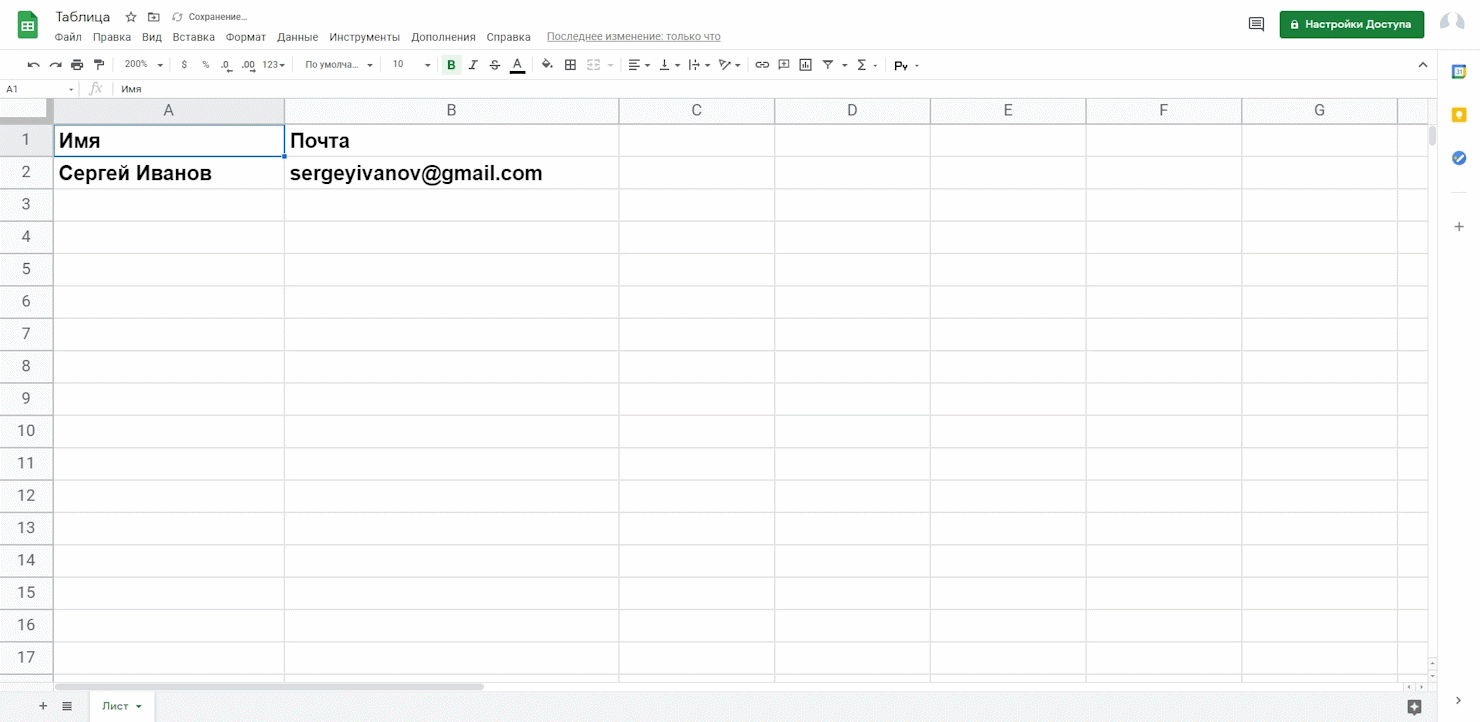This screenshot has width=1480, height=722.
Task: Open the Дополнения menu
Action: point(443,37)
